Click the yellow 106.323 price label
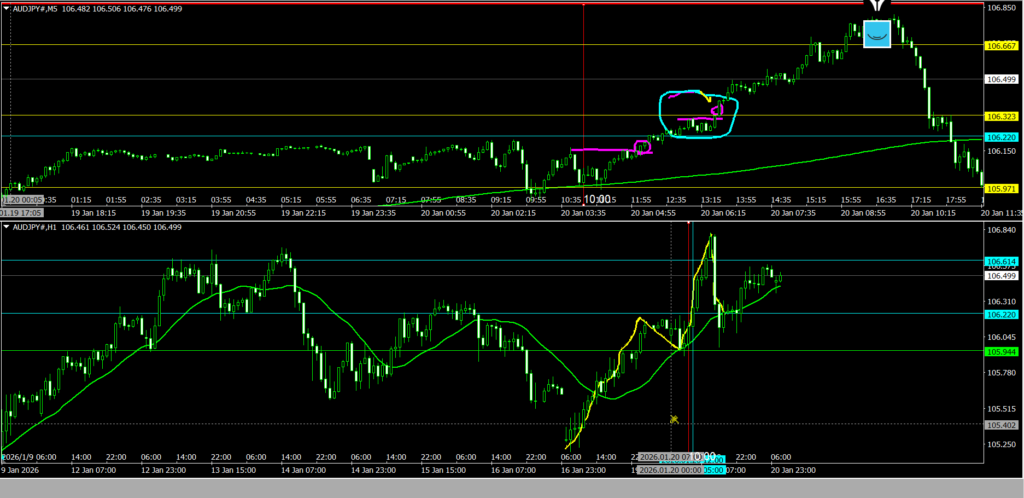 [x=1001, y=116]
